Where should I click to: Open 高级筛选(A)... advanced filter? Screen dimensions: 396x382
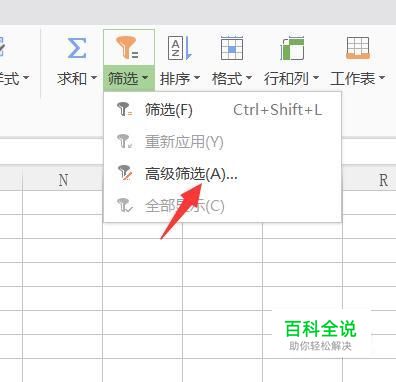223,174
